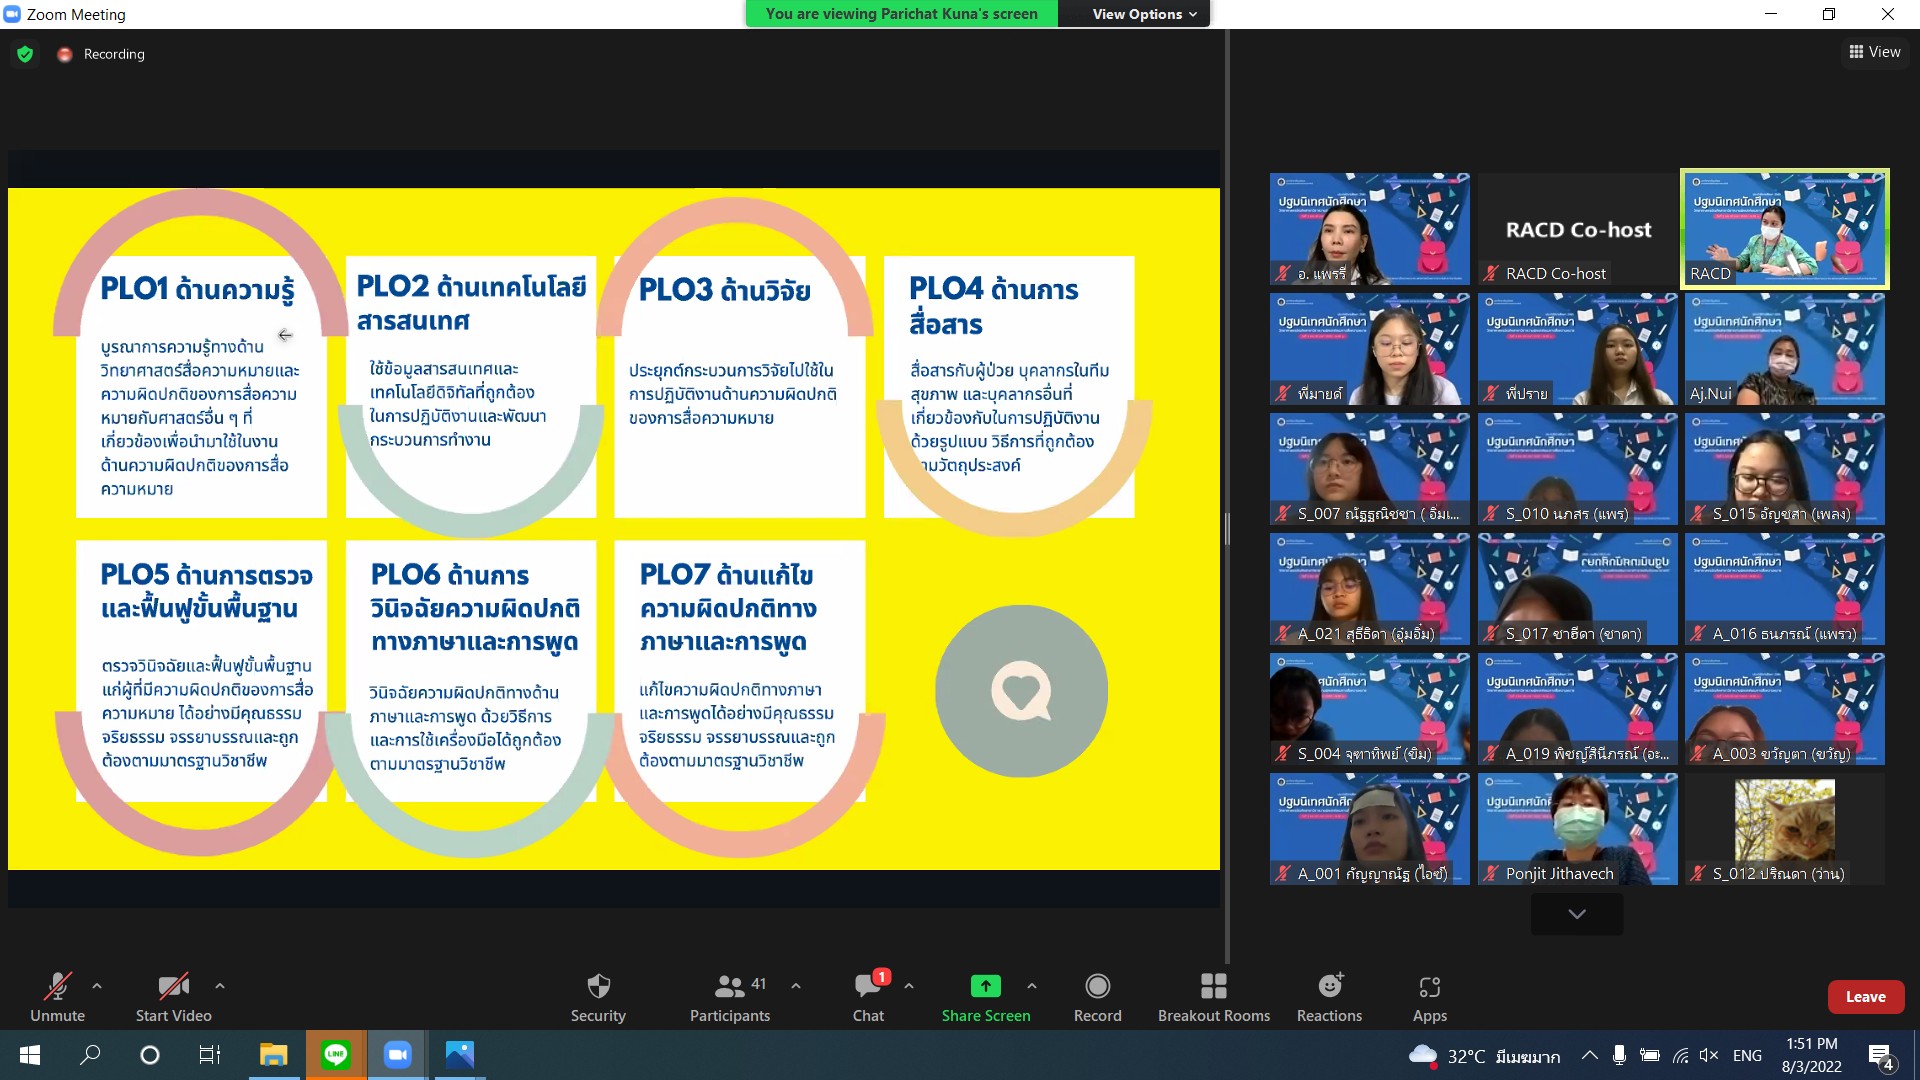
Task: Open the Security shield menu
Action: [598, 998]
